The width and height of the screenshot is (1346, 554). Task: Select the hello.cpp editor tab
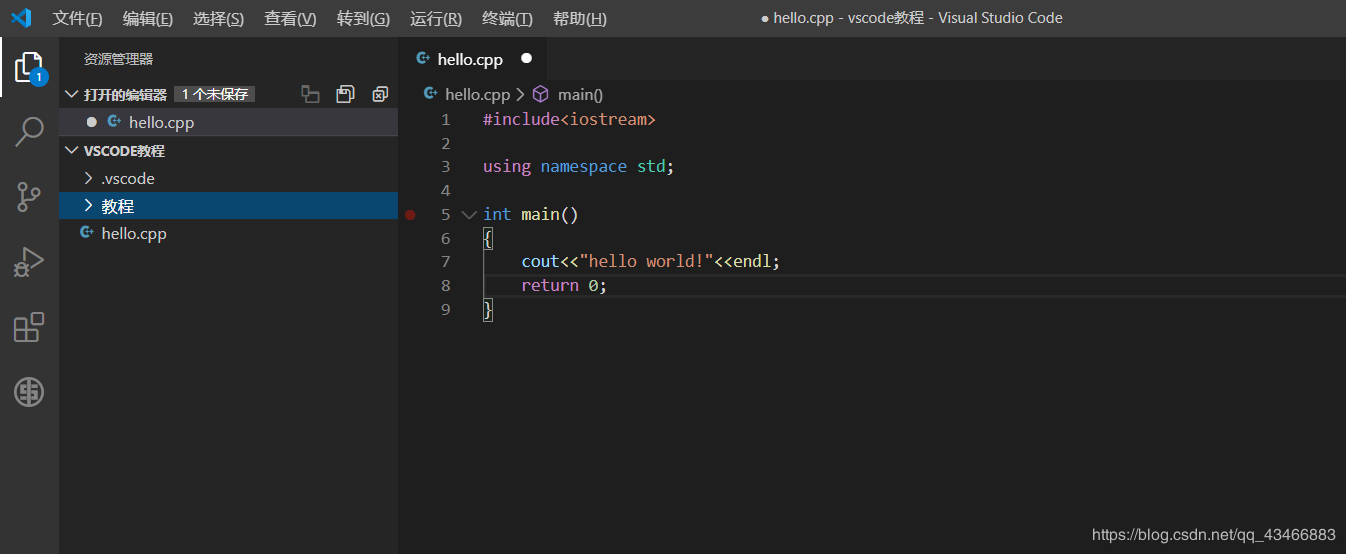(x=469, y=59)
